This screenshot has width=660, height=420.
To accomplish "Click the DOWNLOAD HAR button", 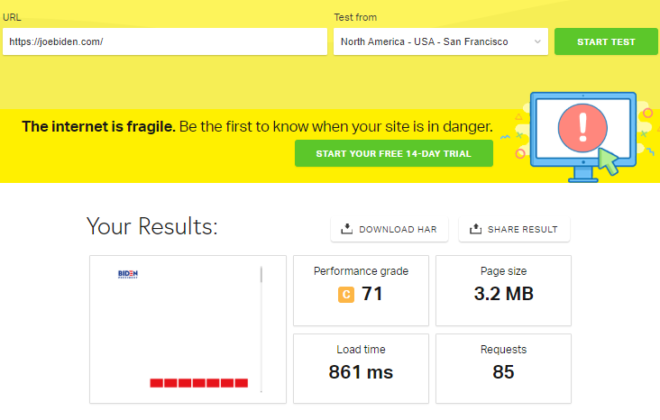I will [389, 229].
